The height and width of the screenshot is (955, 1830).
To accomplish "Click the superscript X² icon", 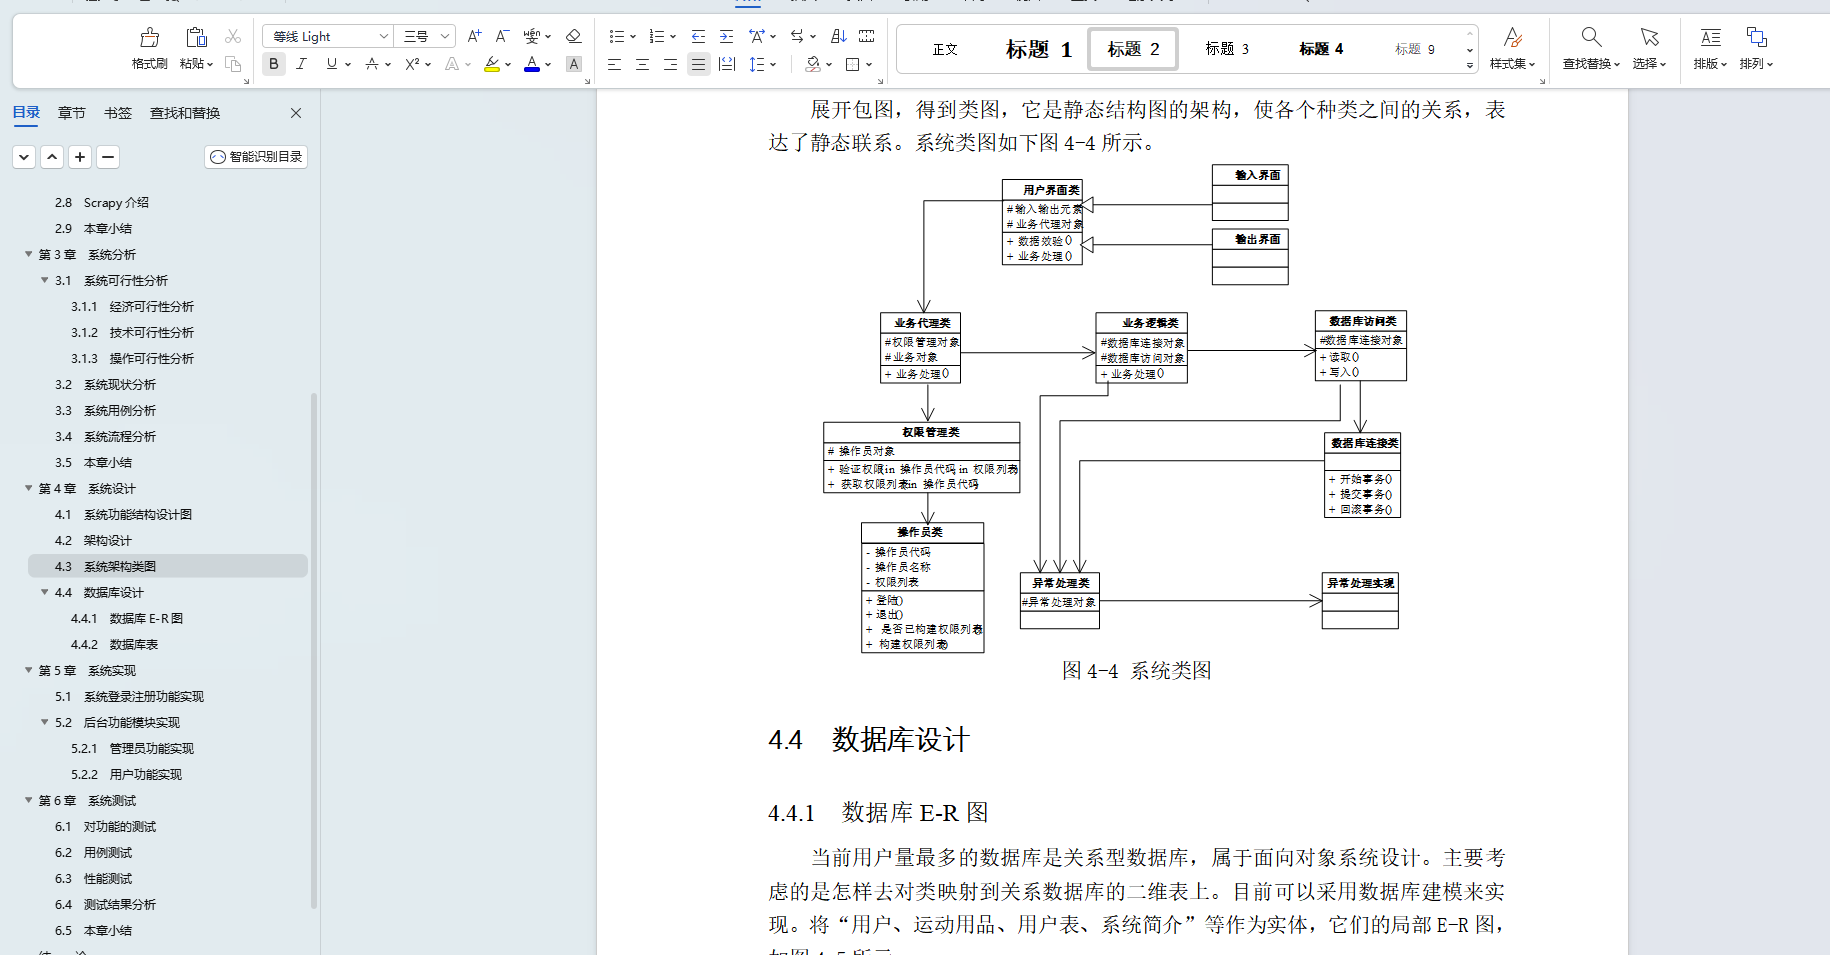I will (412, 64).
